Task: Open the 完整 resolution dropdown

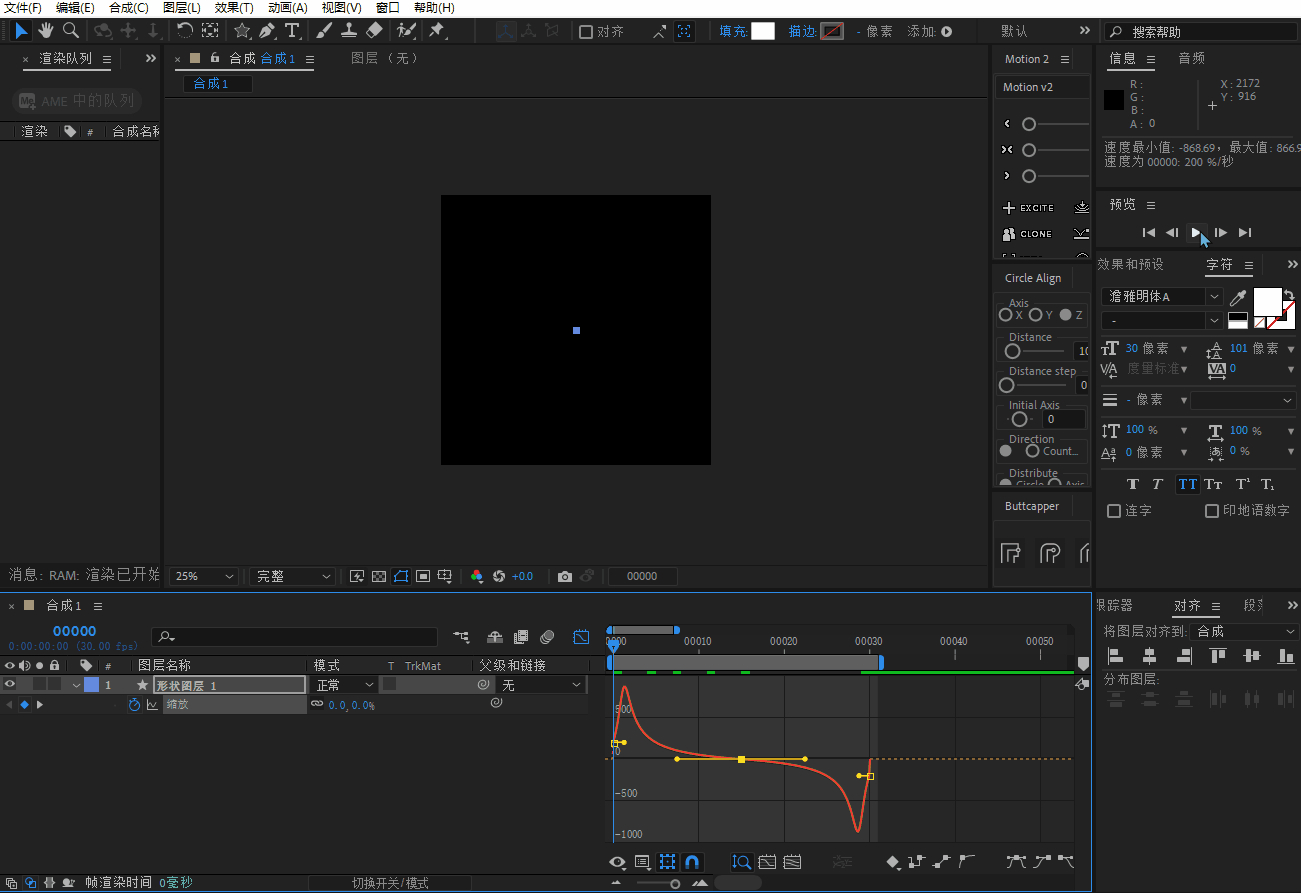Action: click(292, 576)
